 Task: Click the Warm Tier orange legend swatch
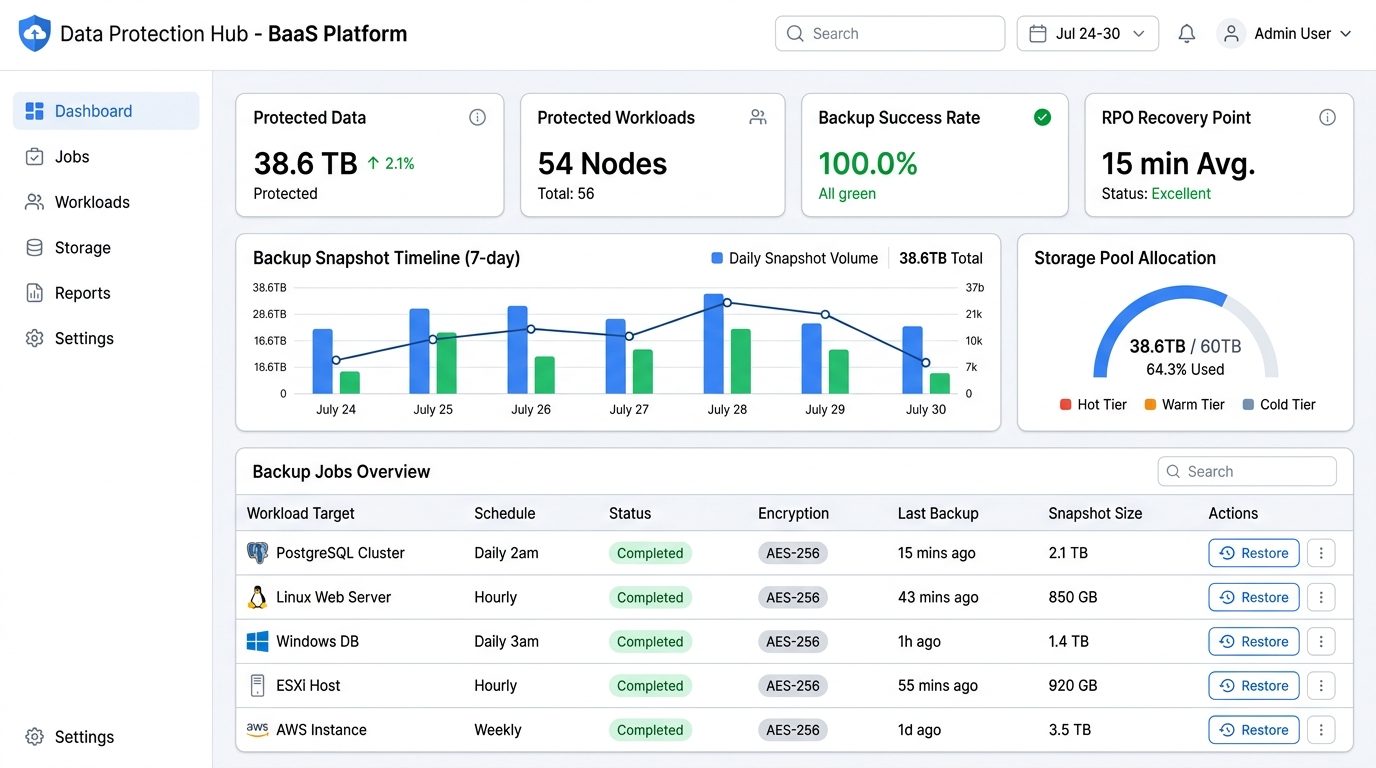point(1150,405)
